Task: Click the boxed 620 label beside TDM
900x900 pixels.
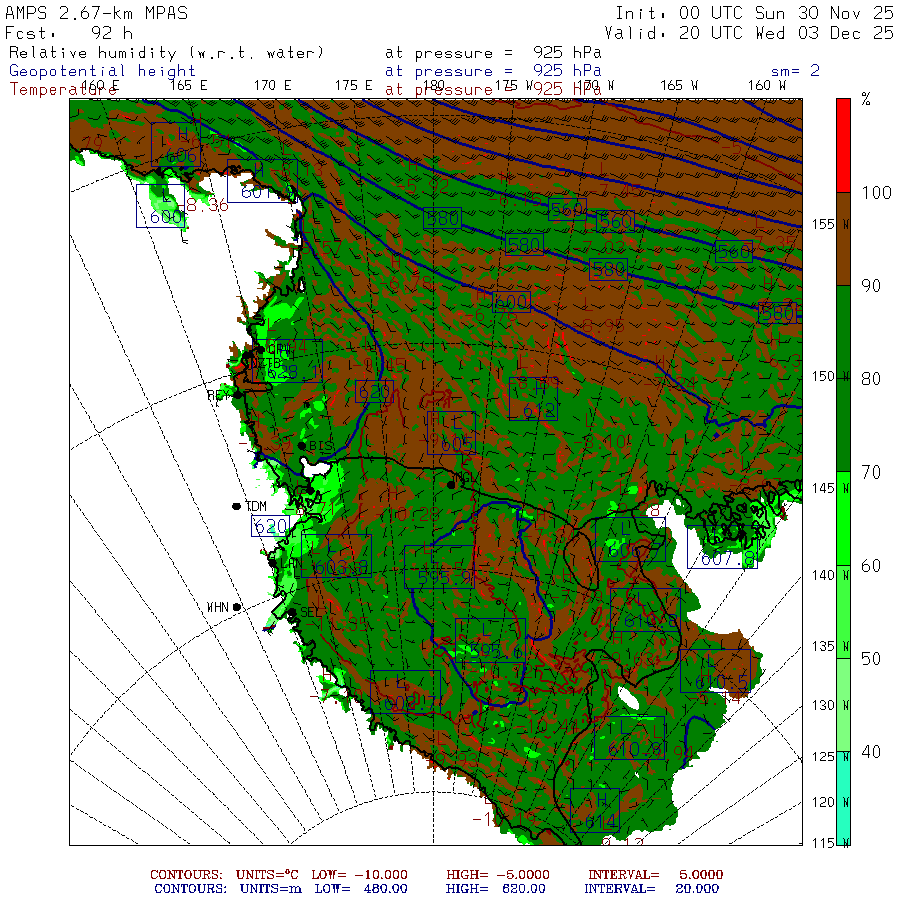Action: click(270, 526)
